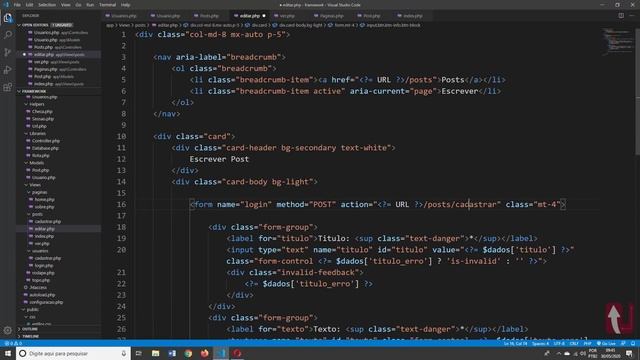Open the Help menu

coord(125,5)
